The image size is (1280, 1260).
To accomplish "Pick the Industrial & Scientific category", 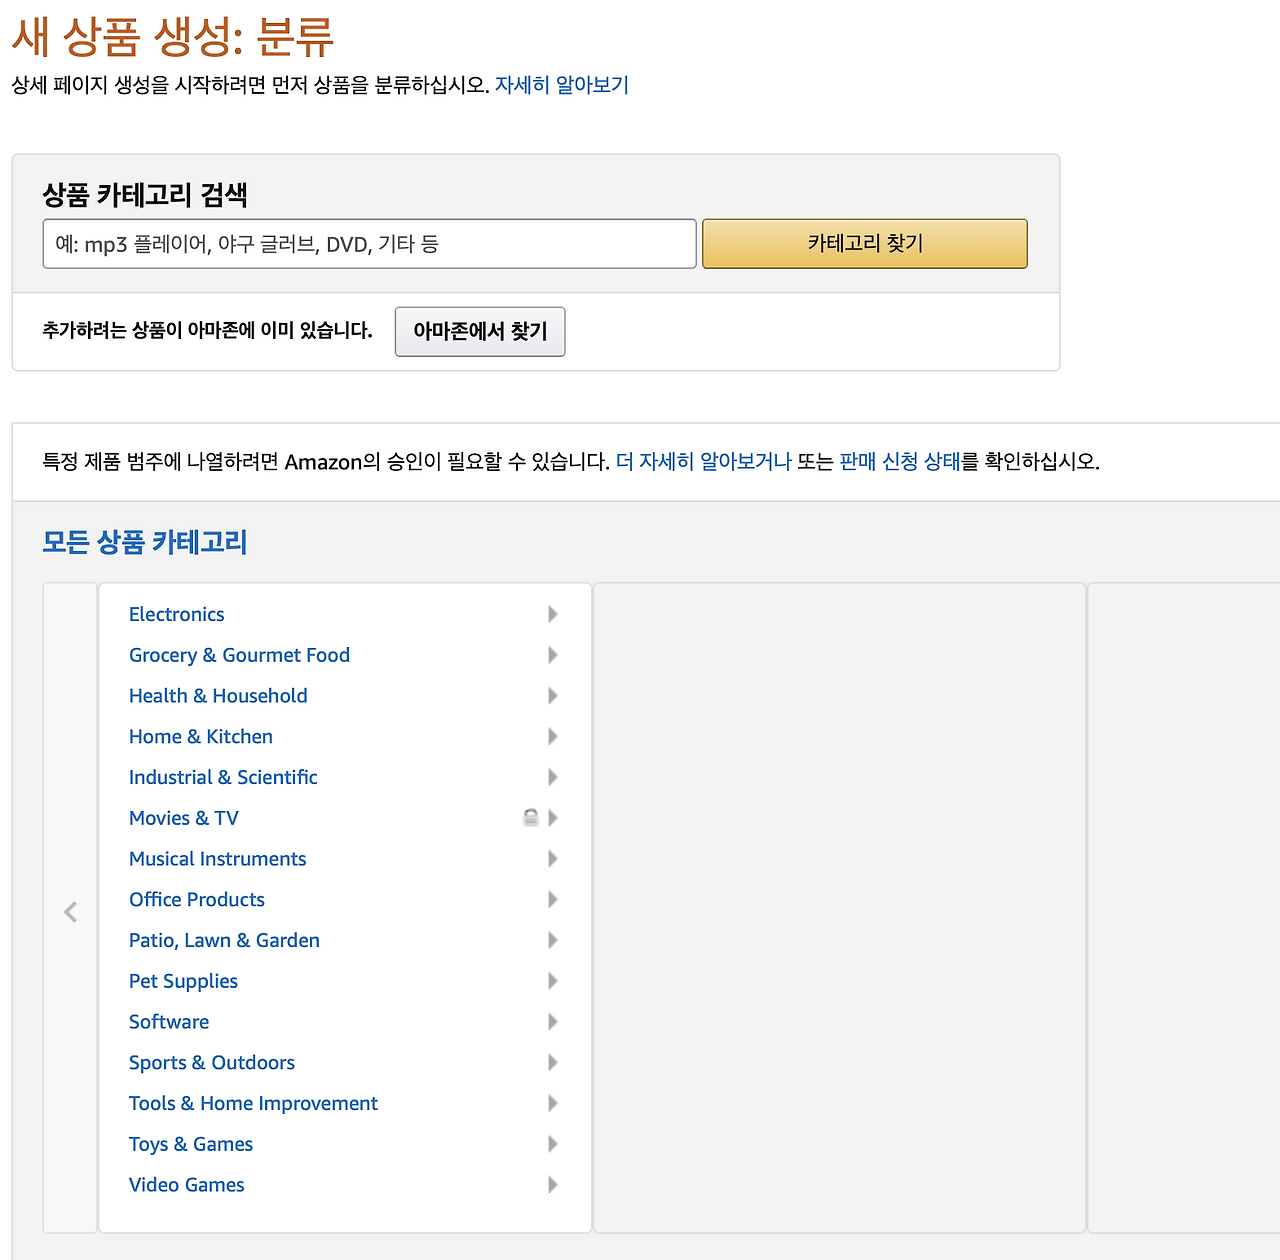I will tap(223, 777).
